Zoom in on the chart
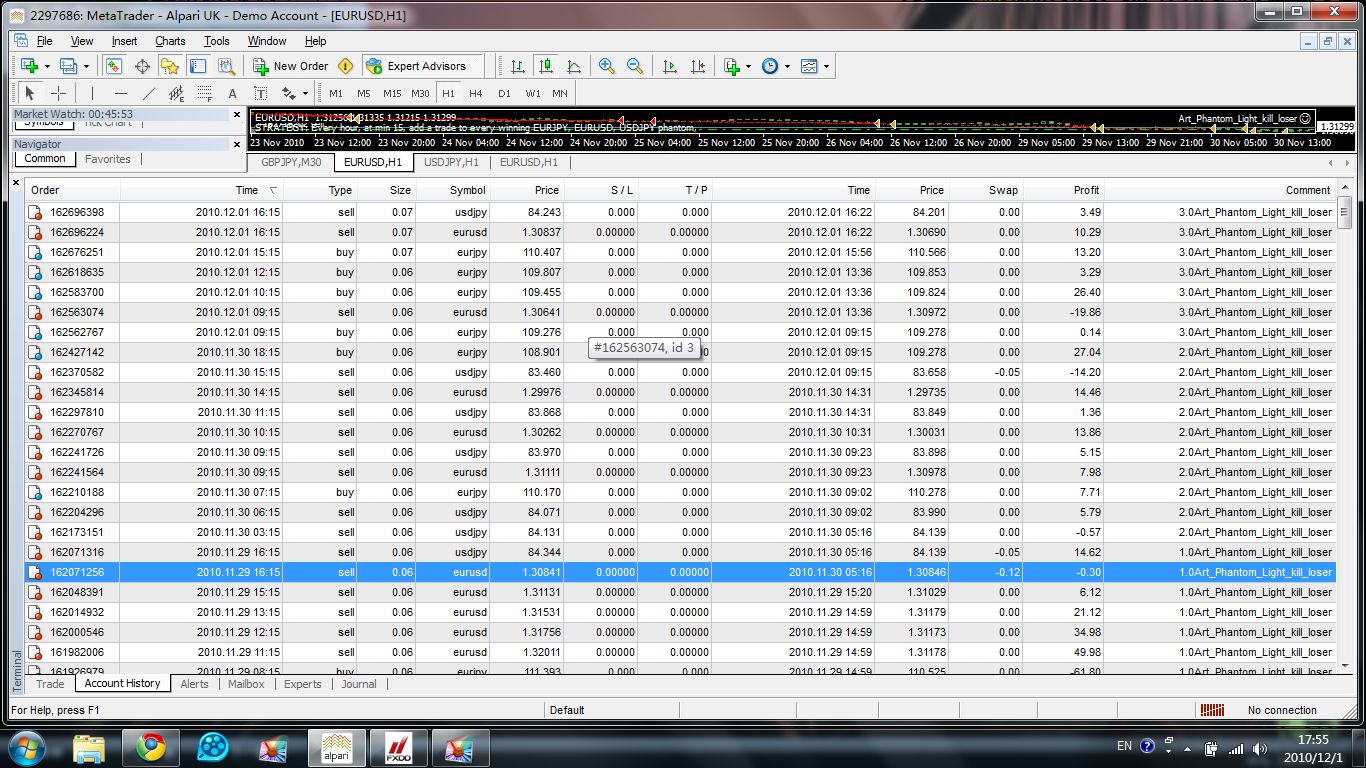Image resolution: width=1366 pixels, height=768 pixels. 607,66
